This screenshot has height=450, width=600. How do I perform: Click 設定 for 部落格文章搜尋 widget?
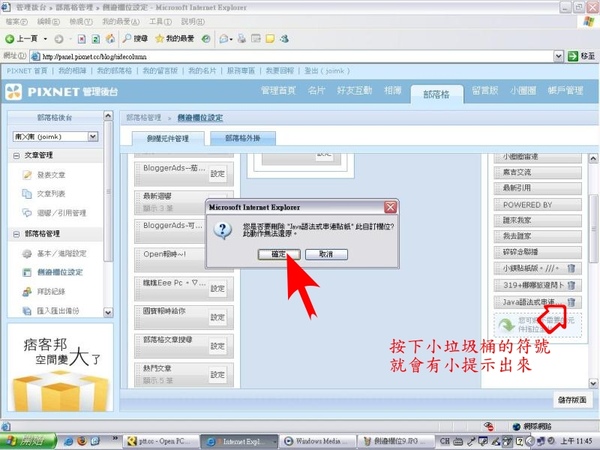[x=217, y=346]
